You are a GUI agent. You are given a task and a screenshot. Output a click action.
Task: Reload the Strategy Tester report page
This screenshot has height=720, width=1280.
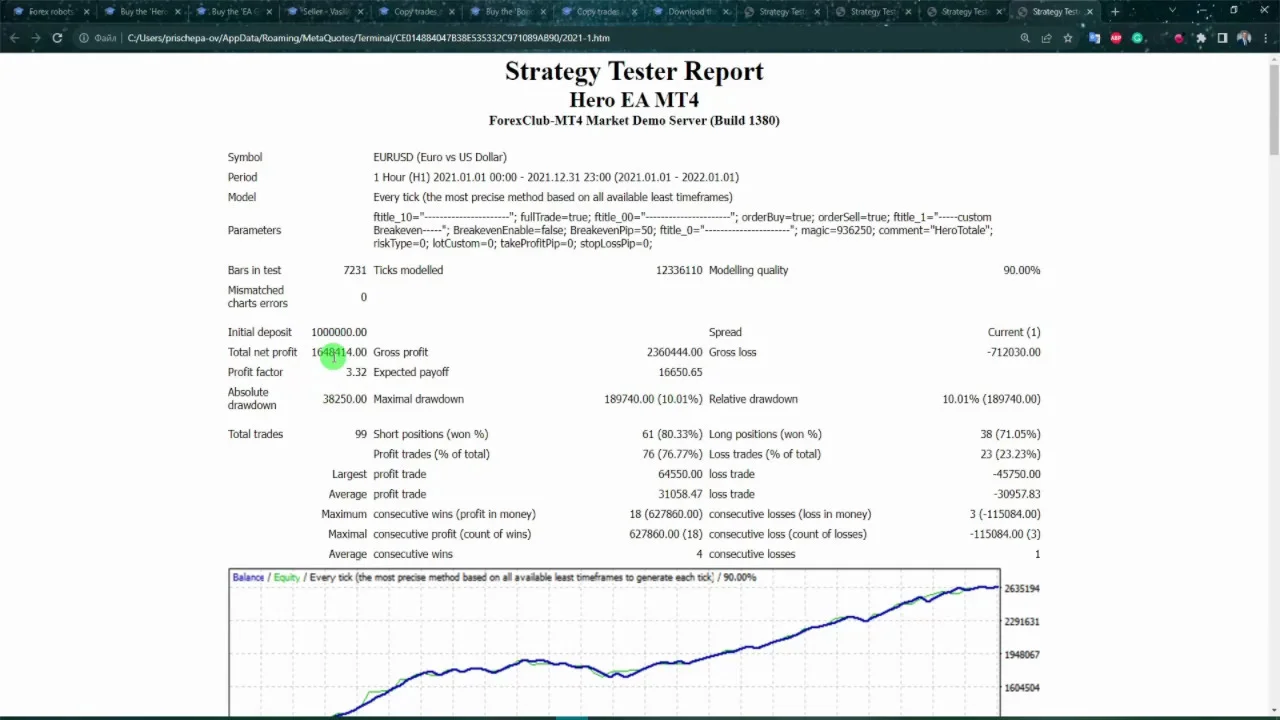coord(57,38)
